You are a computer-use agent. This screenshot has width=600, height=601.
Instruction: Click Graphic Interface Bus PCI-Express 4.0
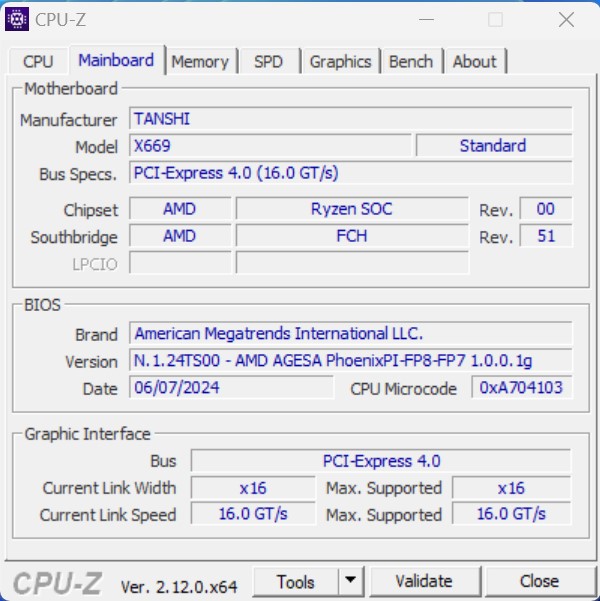381,461
